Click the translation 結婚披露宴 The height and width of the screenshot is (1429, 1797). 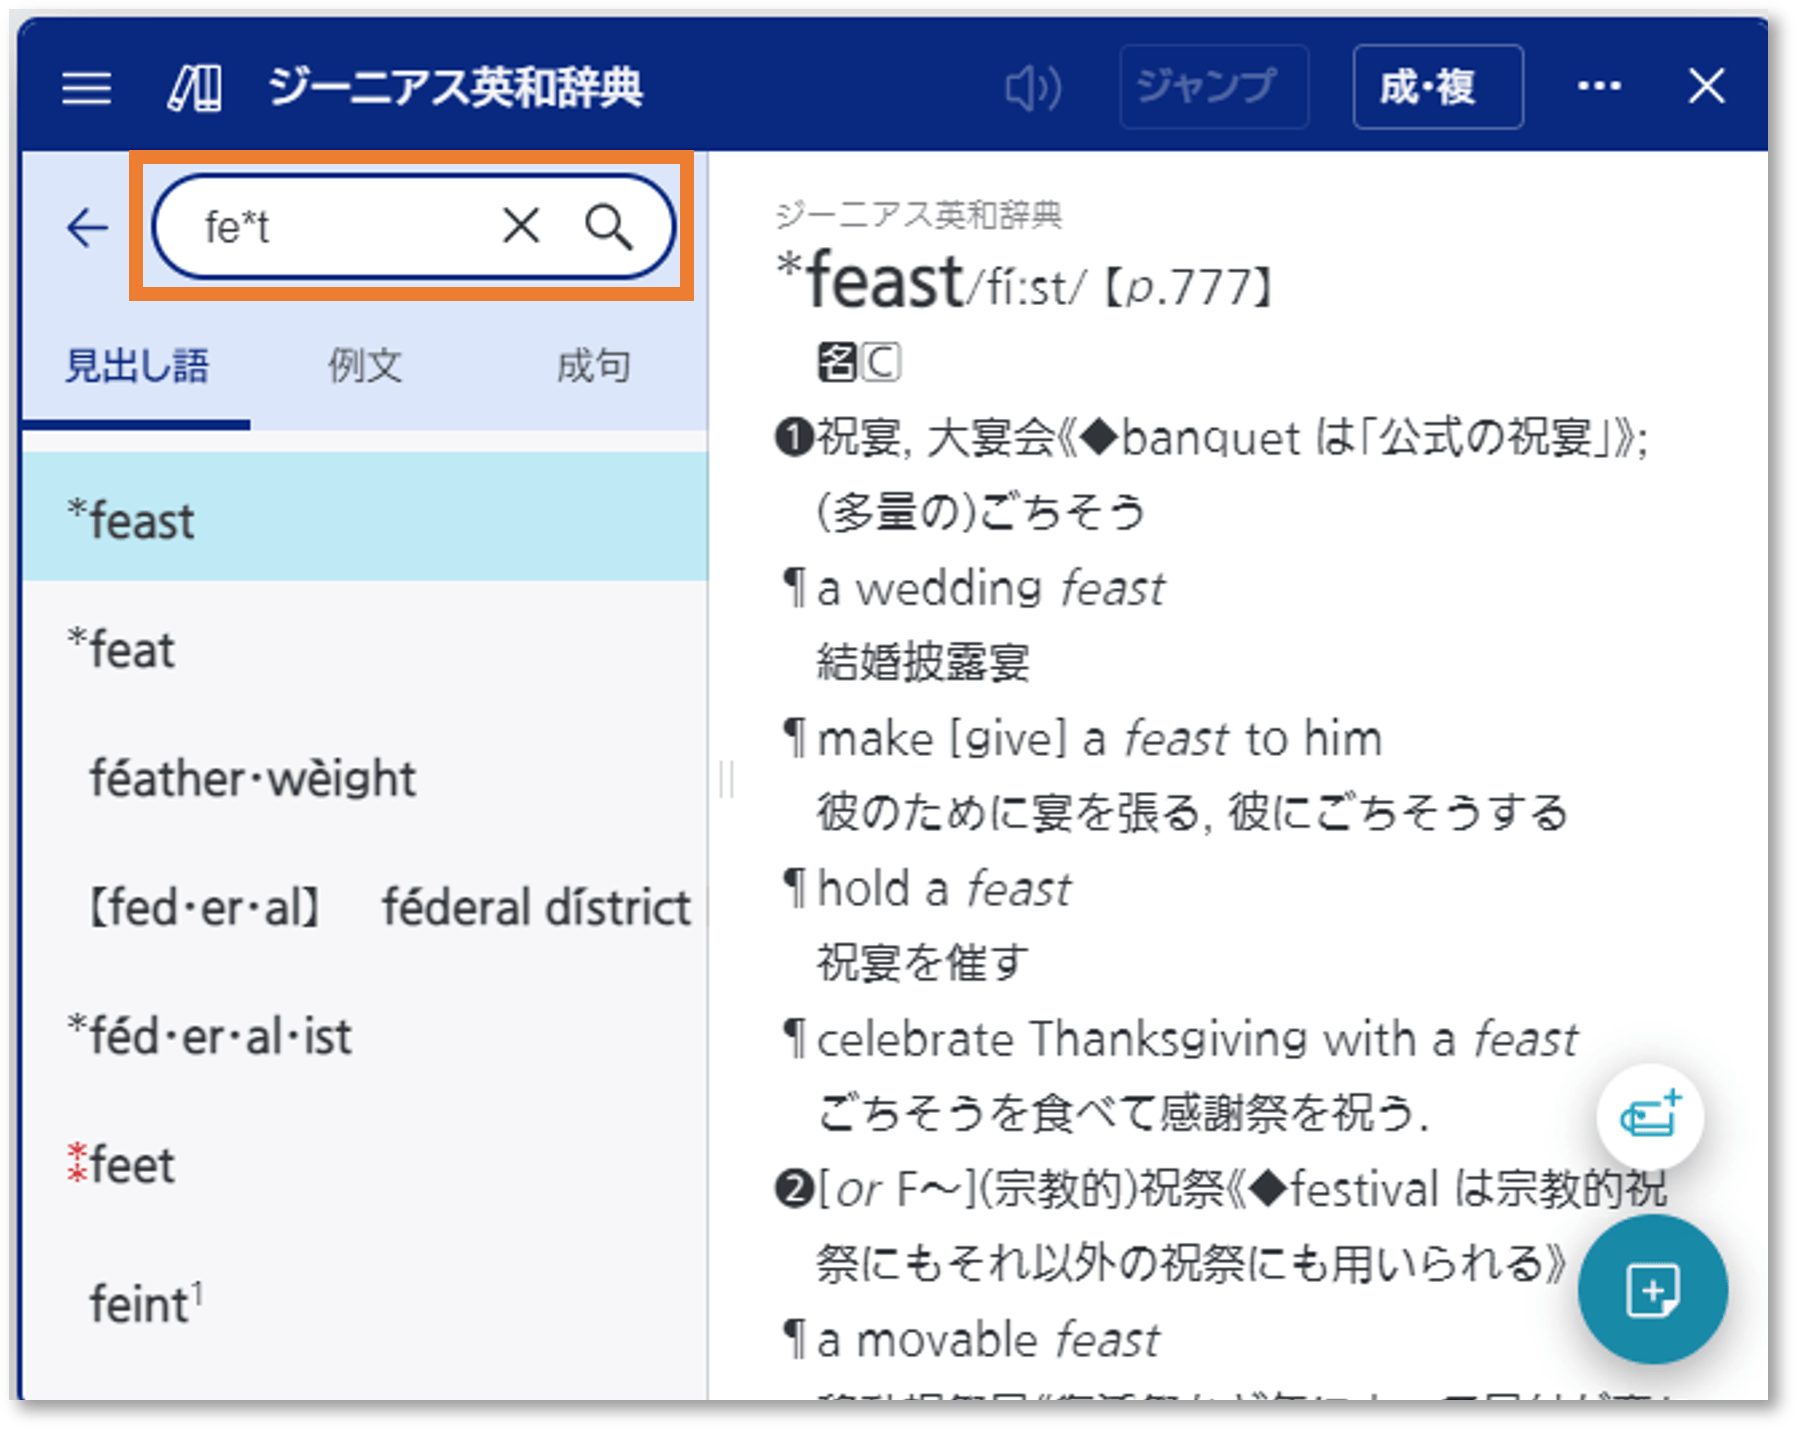[x=923, y=662]
